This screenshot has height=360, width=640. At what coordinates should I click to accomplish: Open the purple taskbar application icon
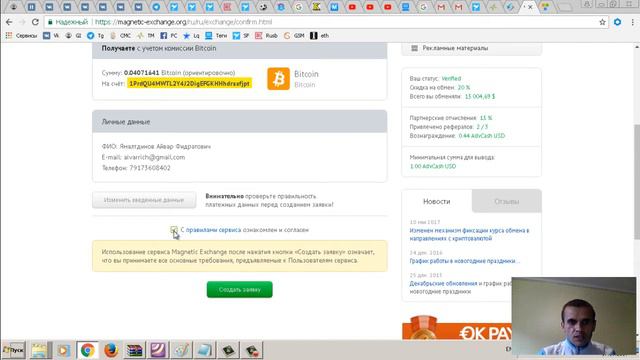click(158, 350)
